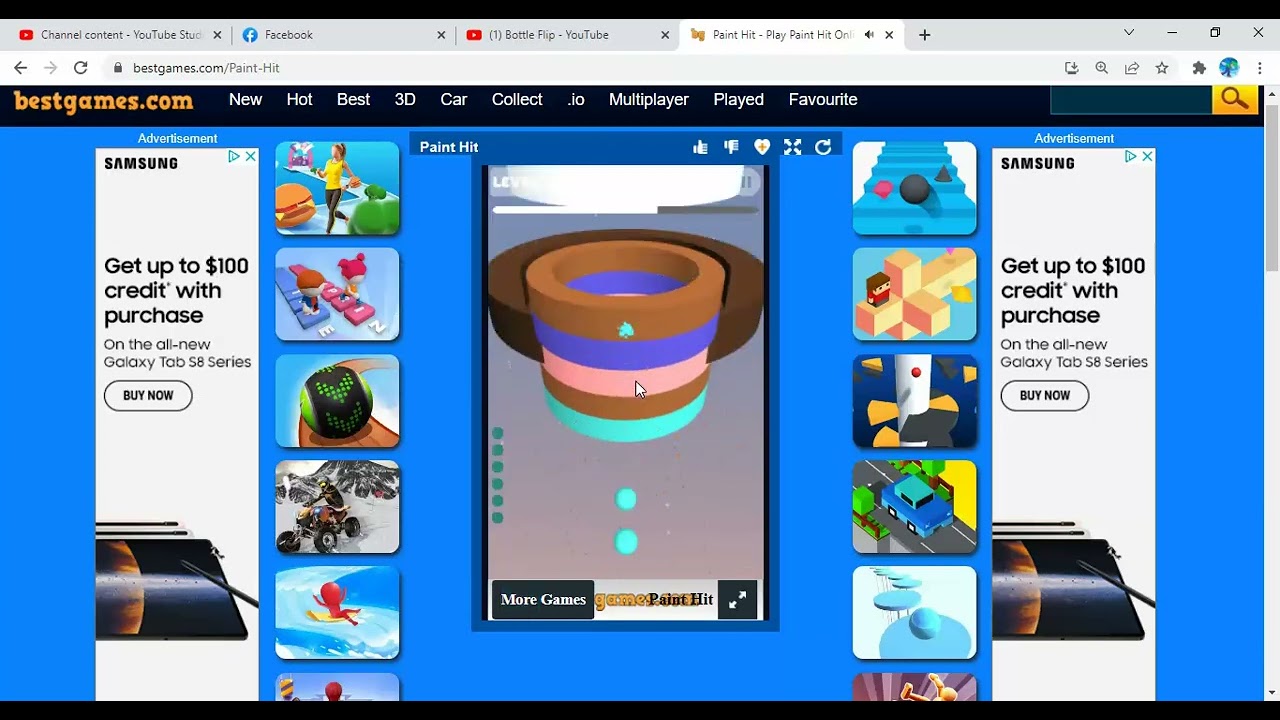
Task: Open the green dotted rolling ball game thumbnail
Action: click(x=338, y=401)
